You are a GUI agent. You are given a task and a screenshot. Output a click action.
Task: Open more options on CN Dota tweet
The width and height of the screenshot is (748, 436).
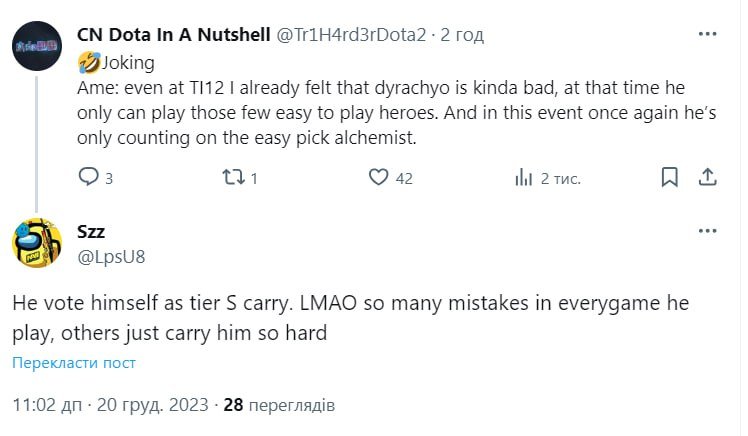(707, 34)
